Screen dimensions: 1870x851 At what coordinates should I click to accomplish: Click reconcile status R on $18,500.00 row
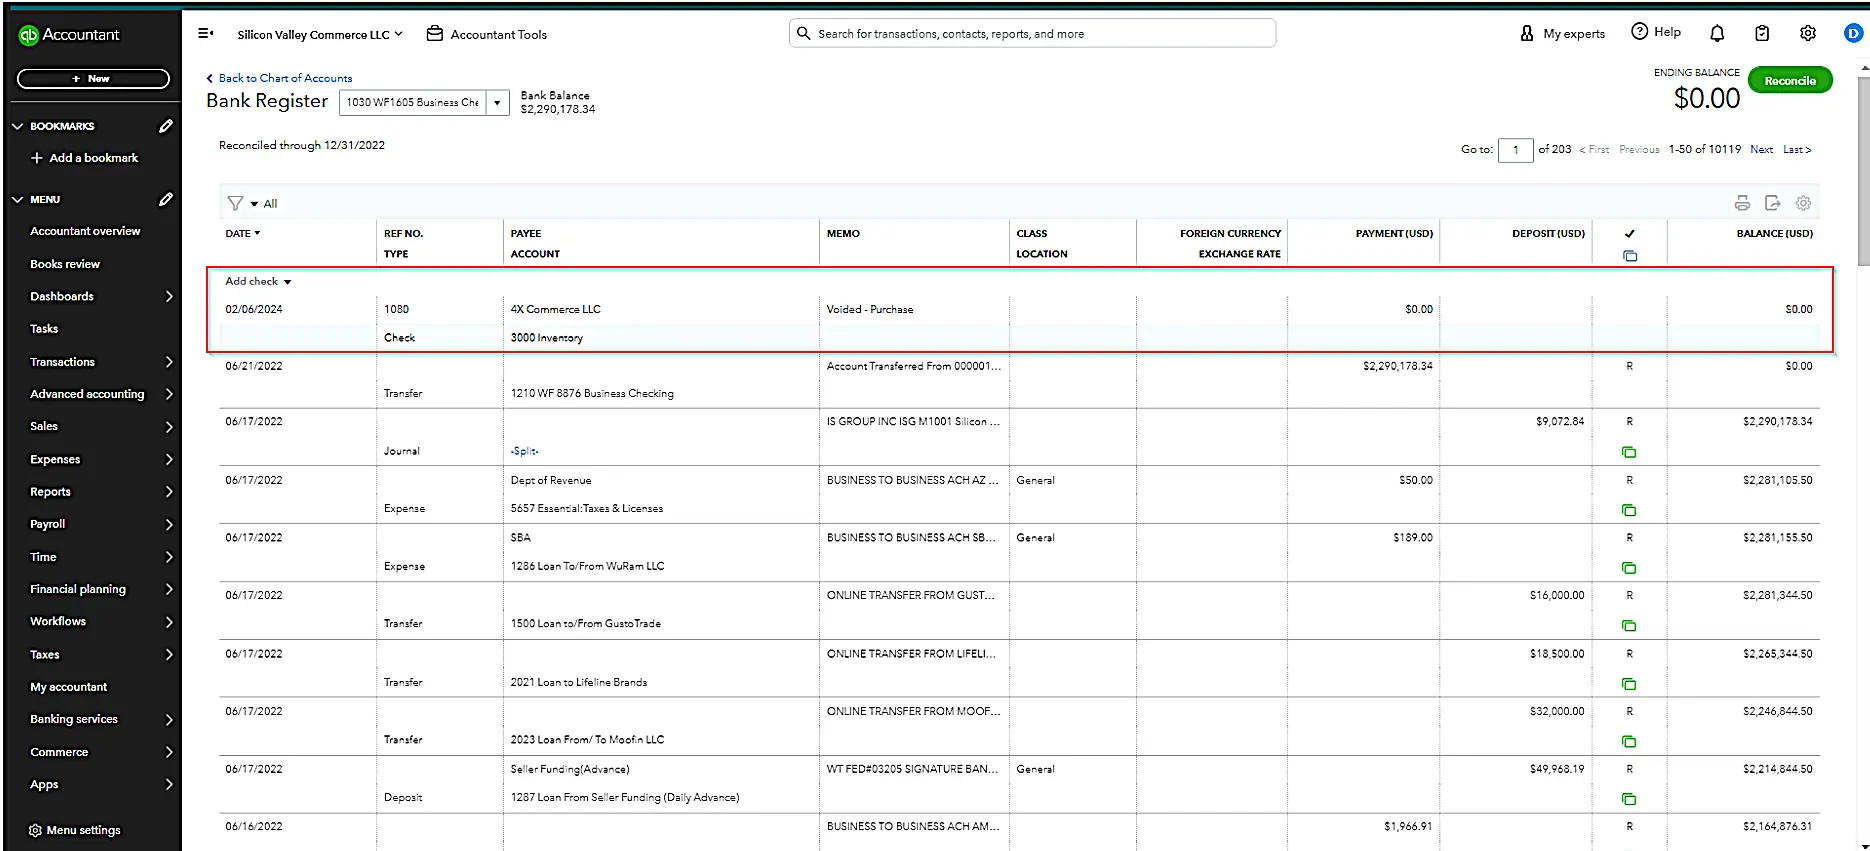click(x=1629, y=654)
